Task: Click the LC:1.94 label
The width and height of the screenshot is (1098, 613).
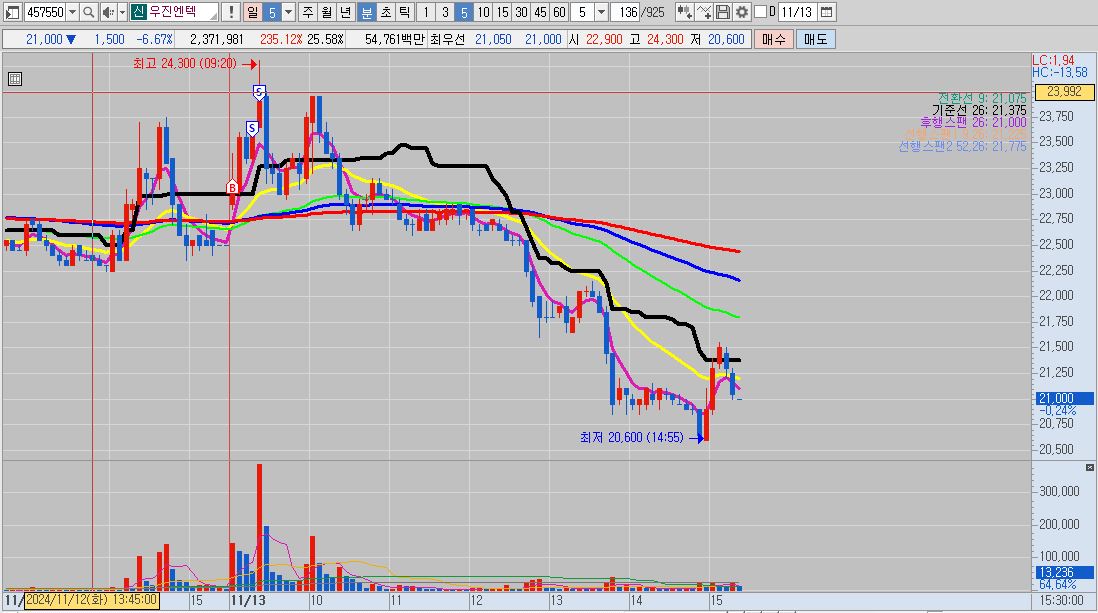Action: pyautogui.click(x=1053, y=60)
